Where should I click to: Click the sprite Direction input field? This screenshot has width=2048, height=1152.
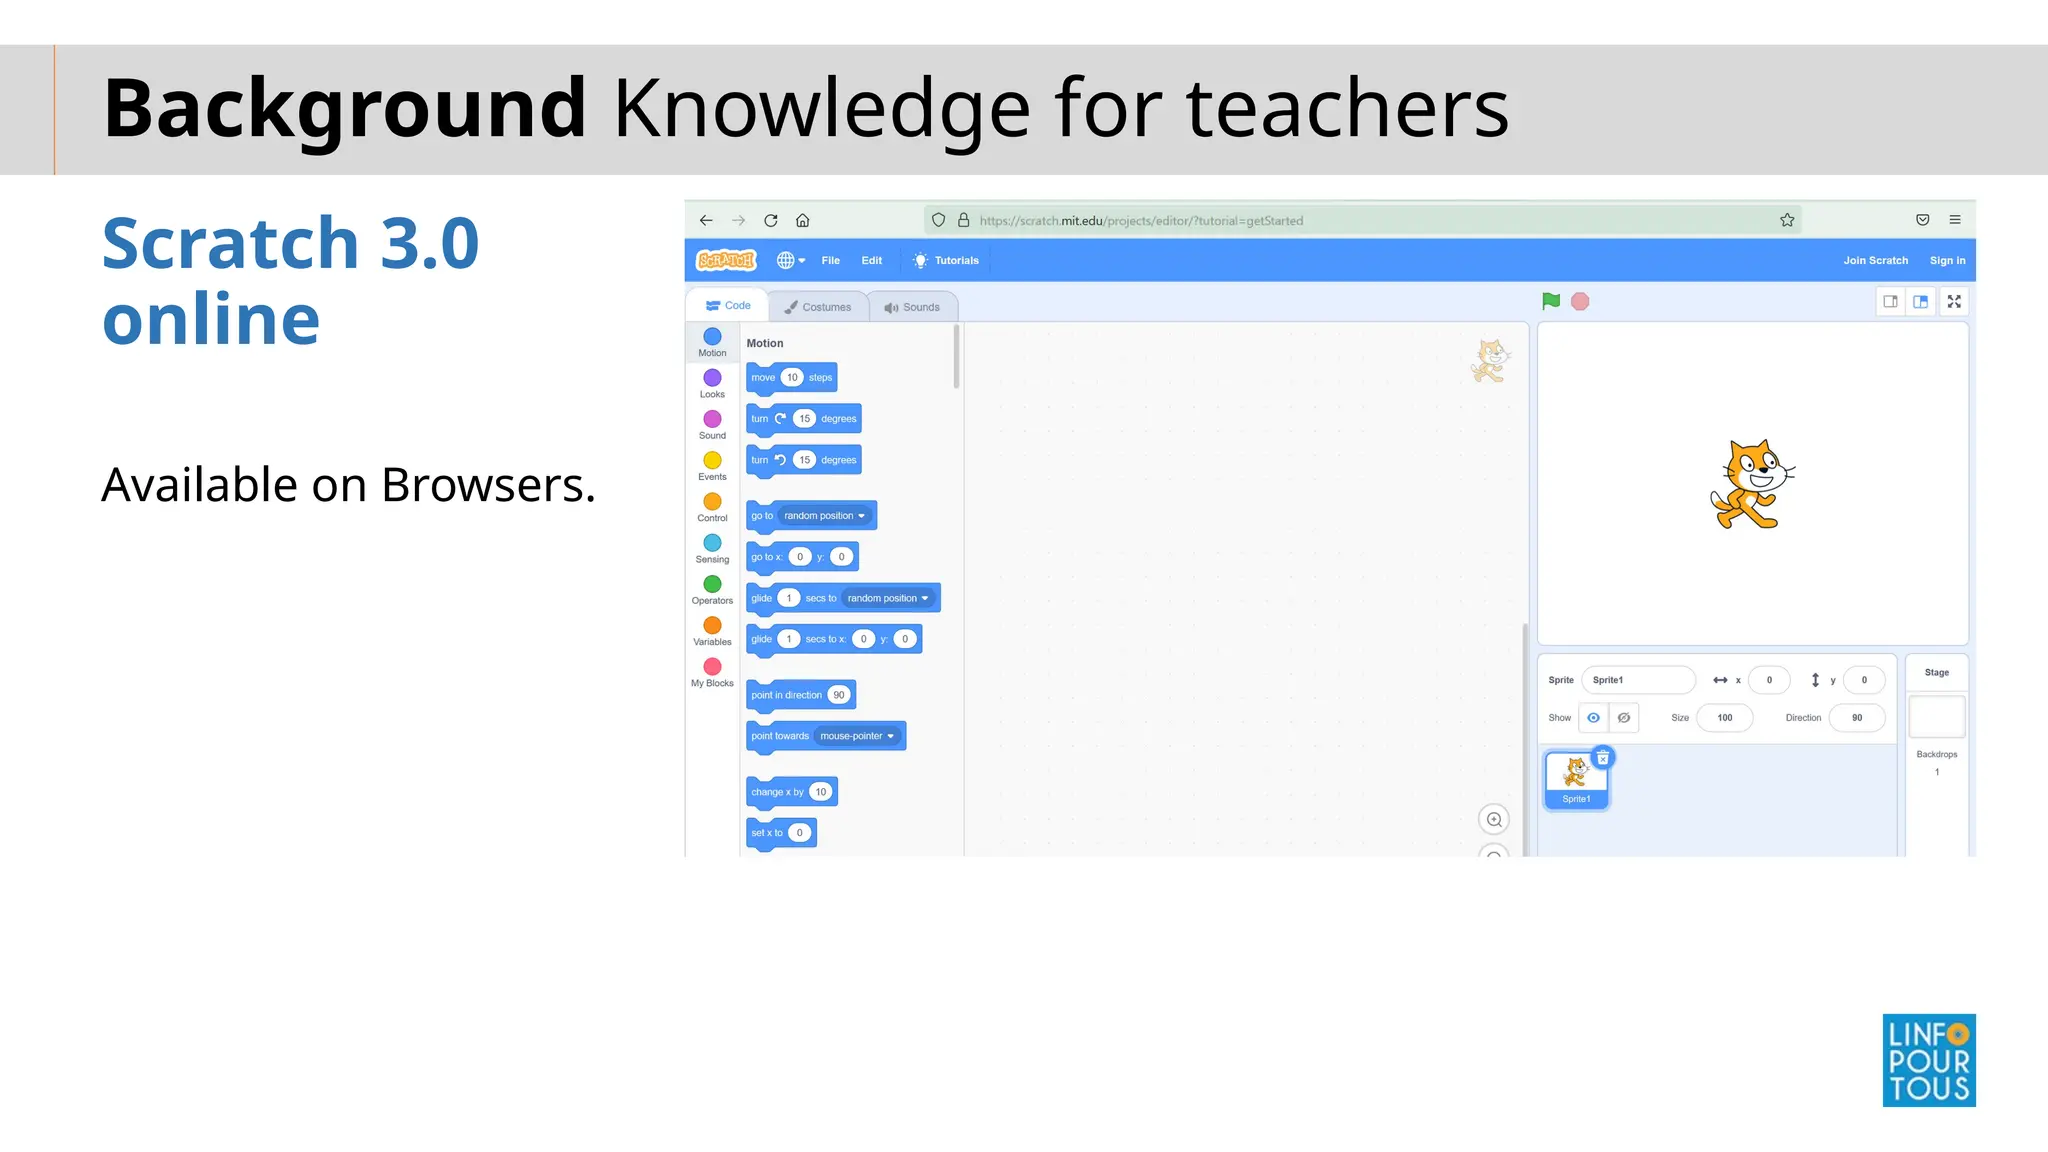pos(1857,718)
